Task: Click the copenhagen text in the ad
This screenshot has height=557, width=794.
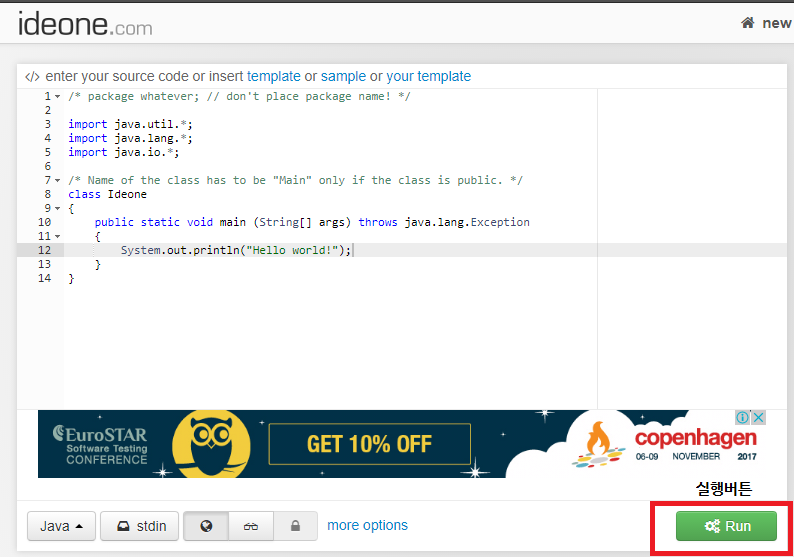Action: point(696,438)
